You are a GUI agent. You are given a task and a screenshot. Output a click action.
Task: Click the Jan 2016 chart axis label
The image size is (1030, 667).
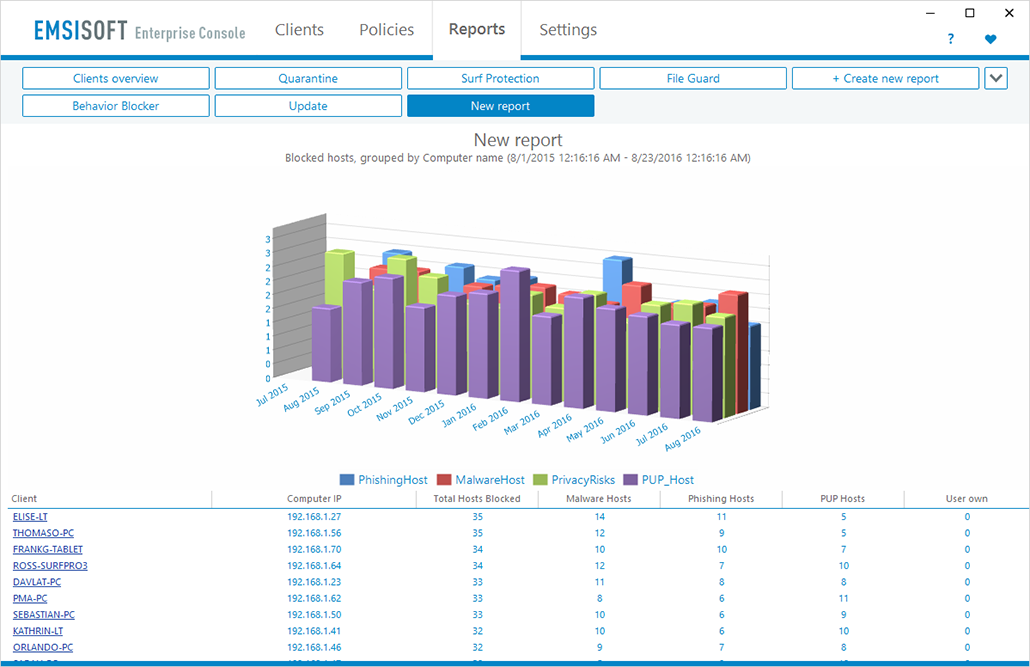click(x=459, y=415)
